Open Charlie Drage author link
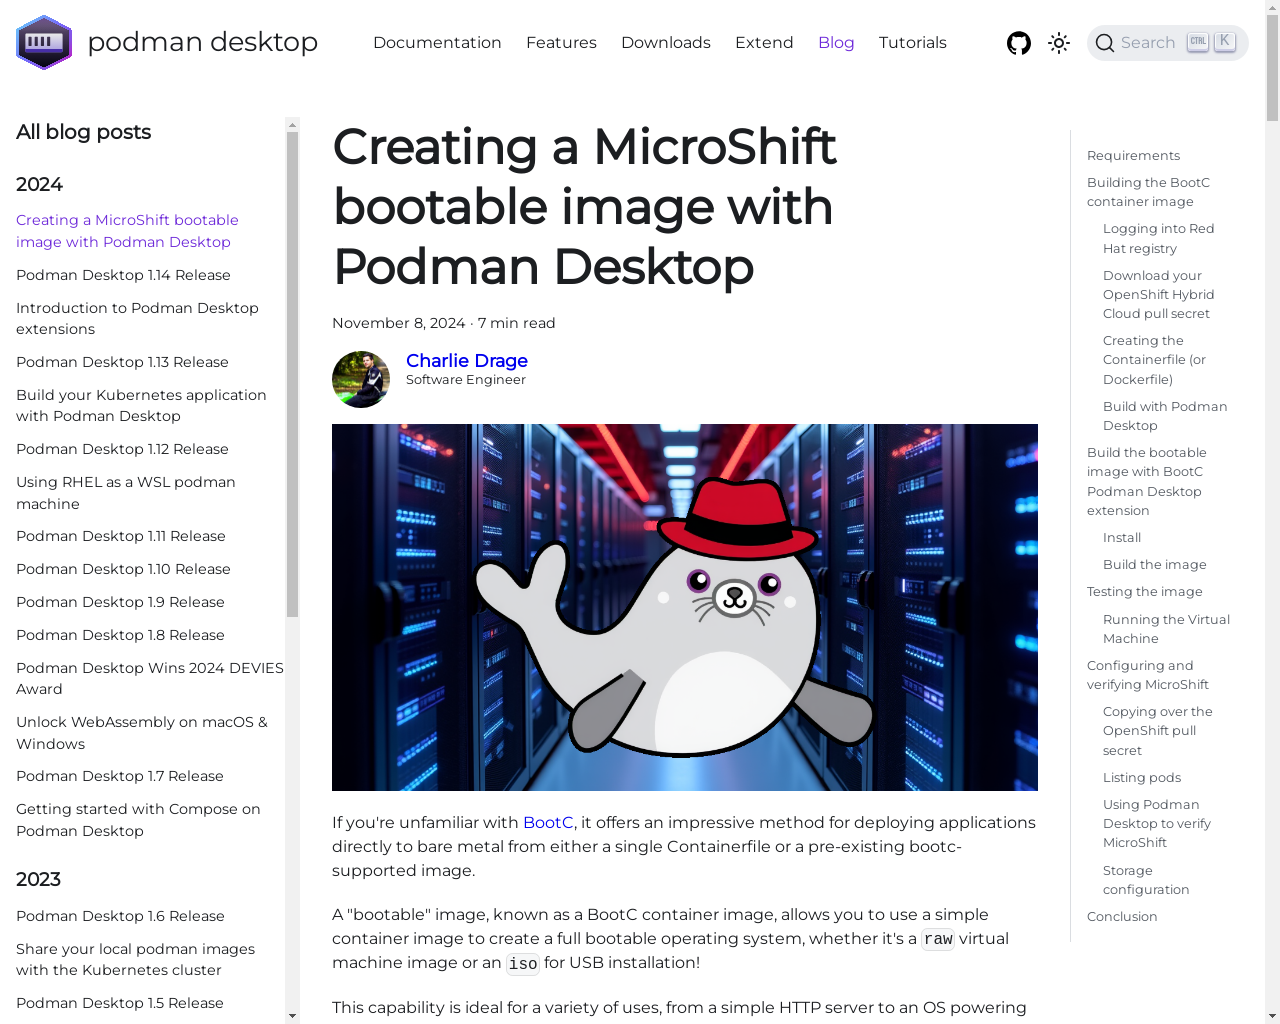 (x=467, y=361)
